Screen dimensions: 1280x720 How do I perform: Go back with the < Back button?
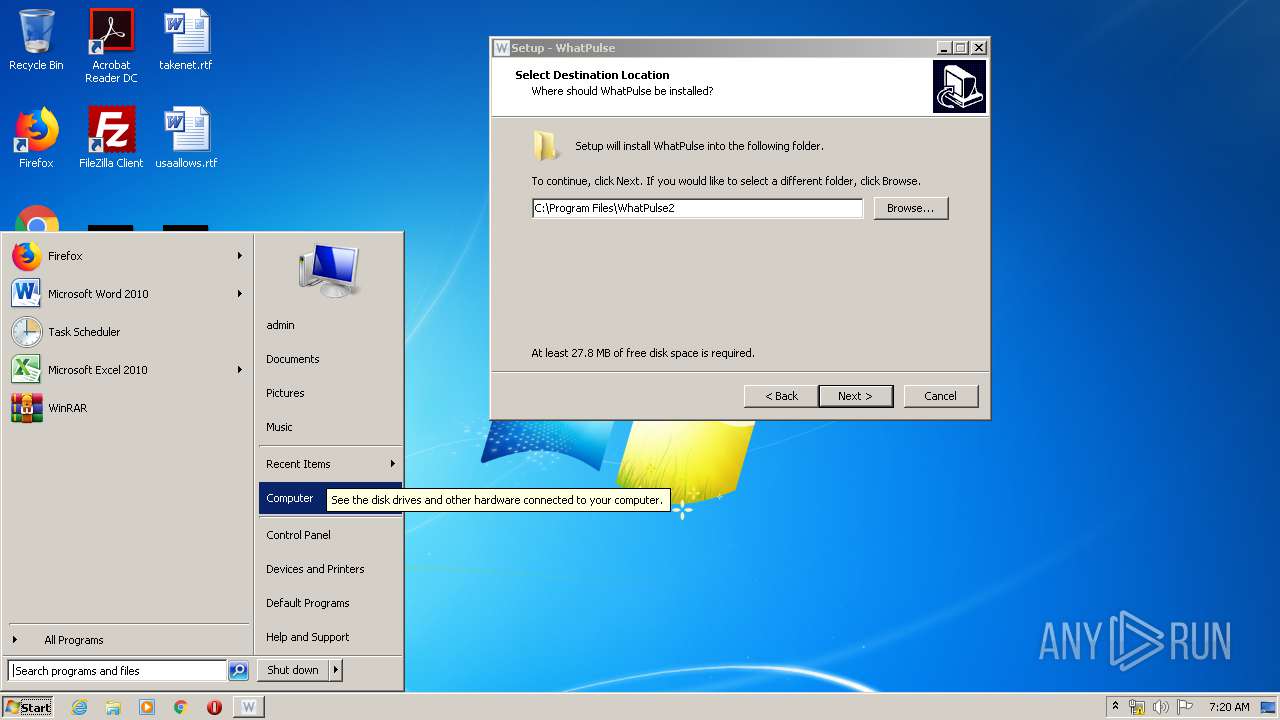point(781,396)
